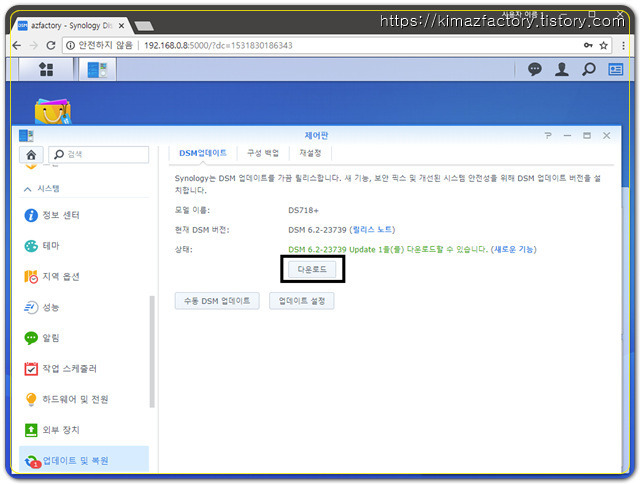Open 정보 센터 in the sidebar
640x484 pixels.
pos(84,215)
